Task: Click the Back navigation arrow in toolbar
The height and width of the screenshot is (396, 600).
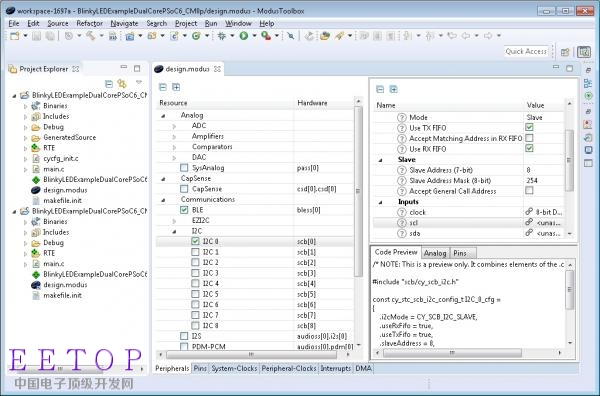Action: click(x=466, y=36)
